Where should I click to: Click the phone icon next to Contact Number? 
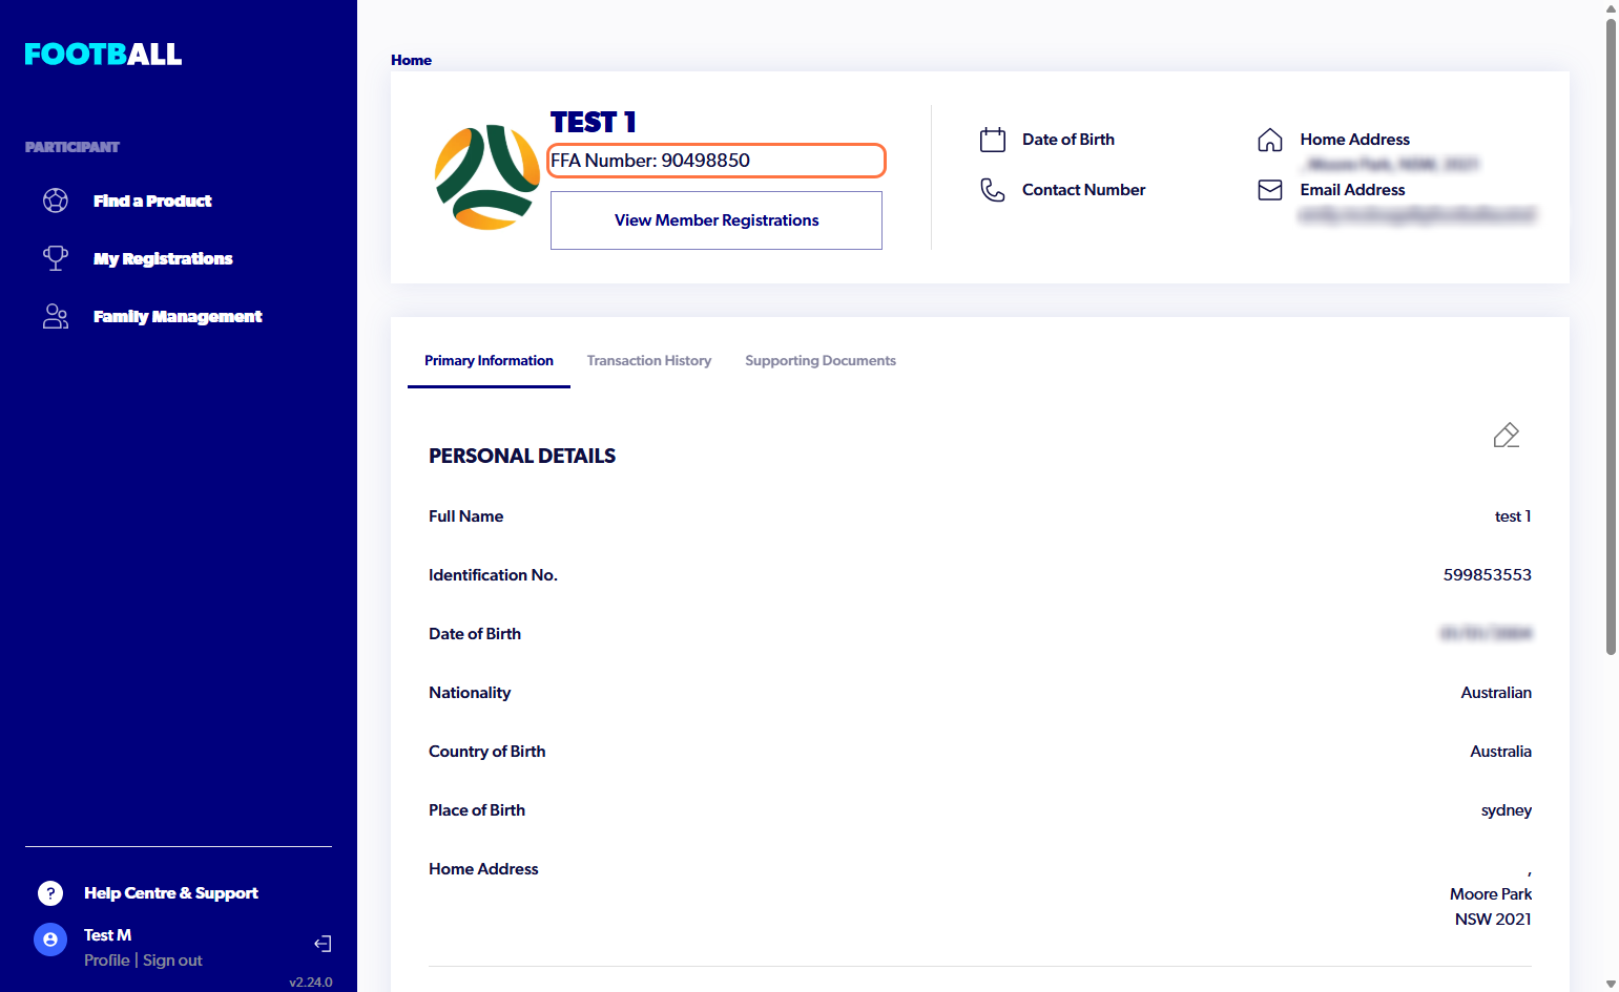992,189
